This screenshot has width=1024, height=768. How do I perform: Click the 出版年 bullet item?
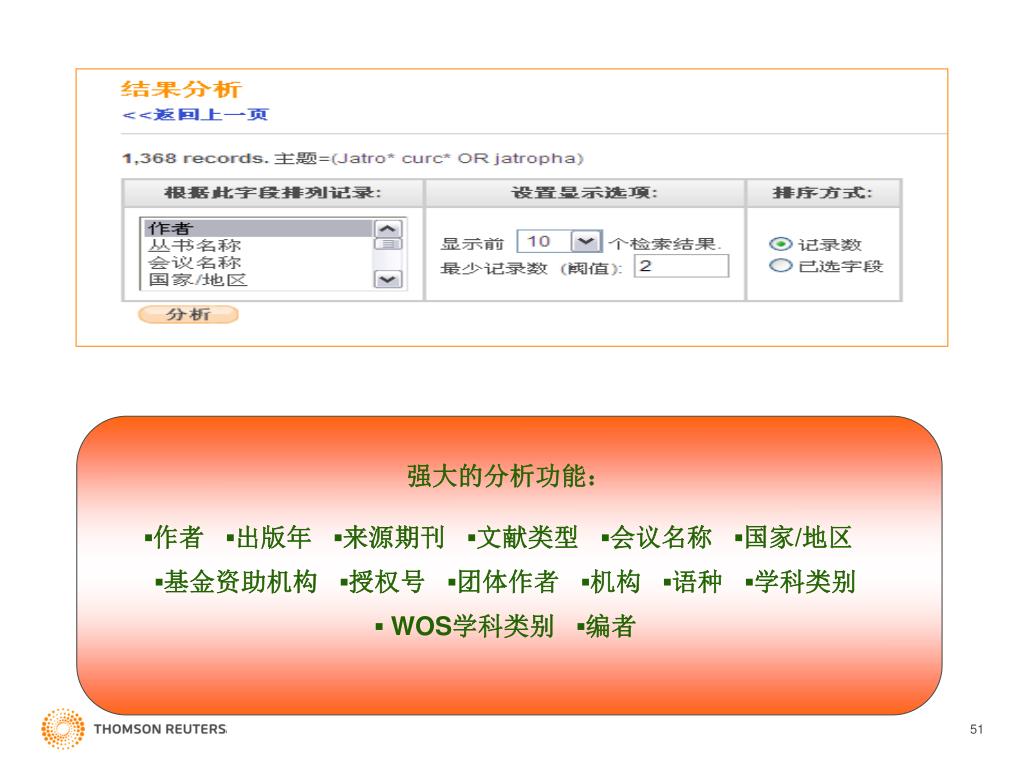(269, 537)
